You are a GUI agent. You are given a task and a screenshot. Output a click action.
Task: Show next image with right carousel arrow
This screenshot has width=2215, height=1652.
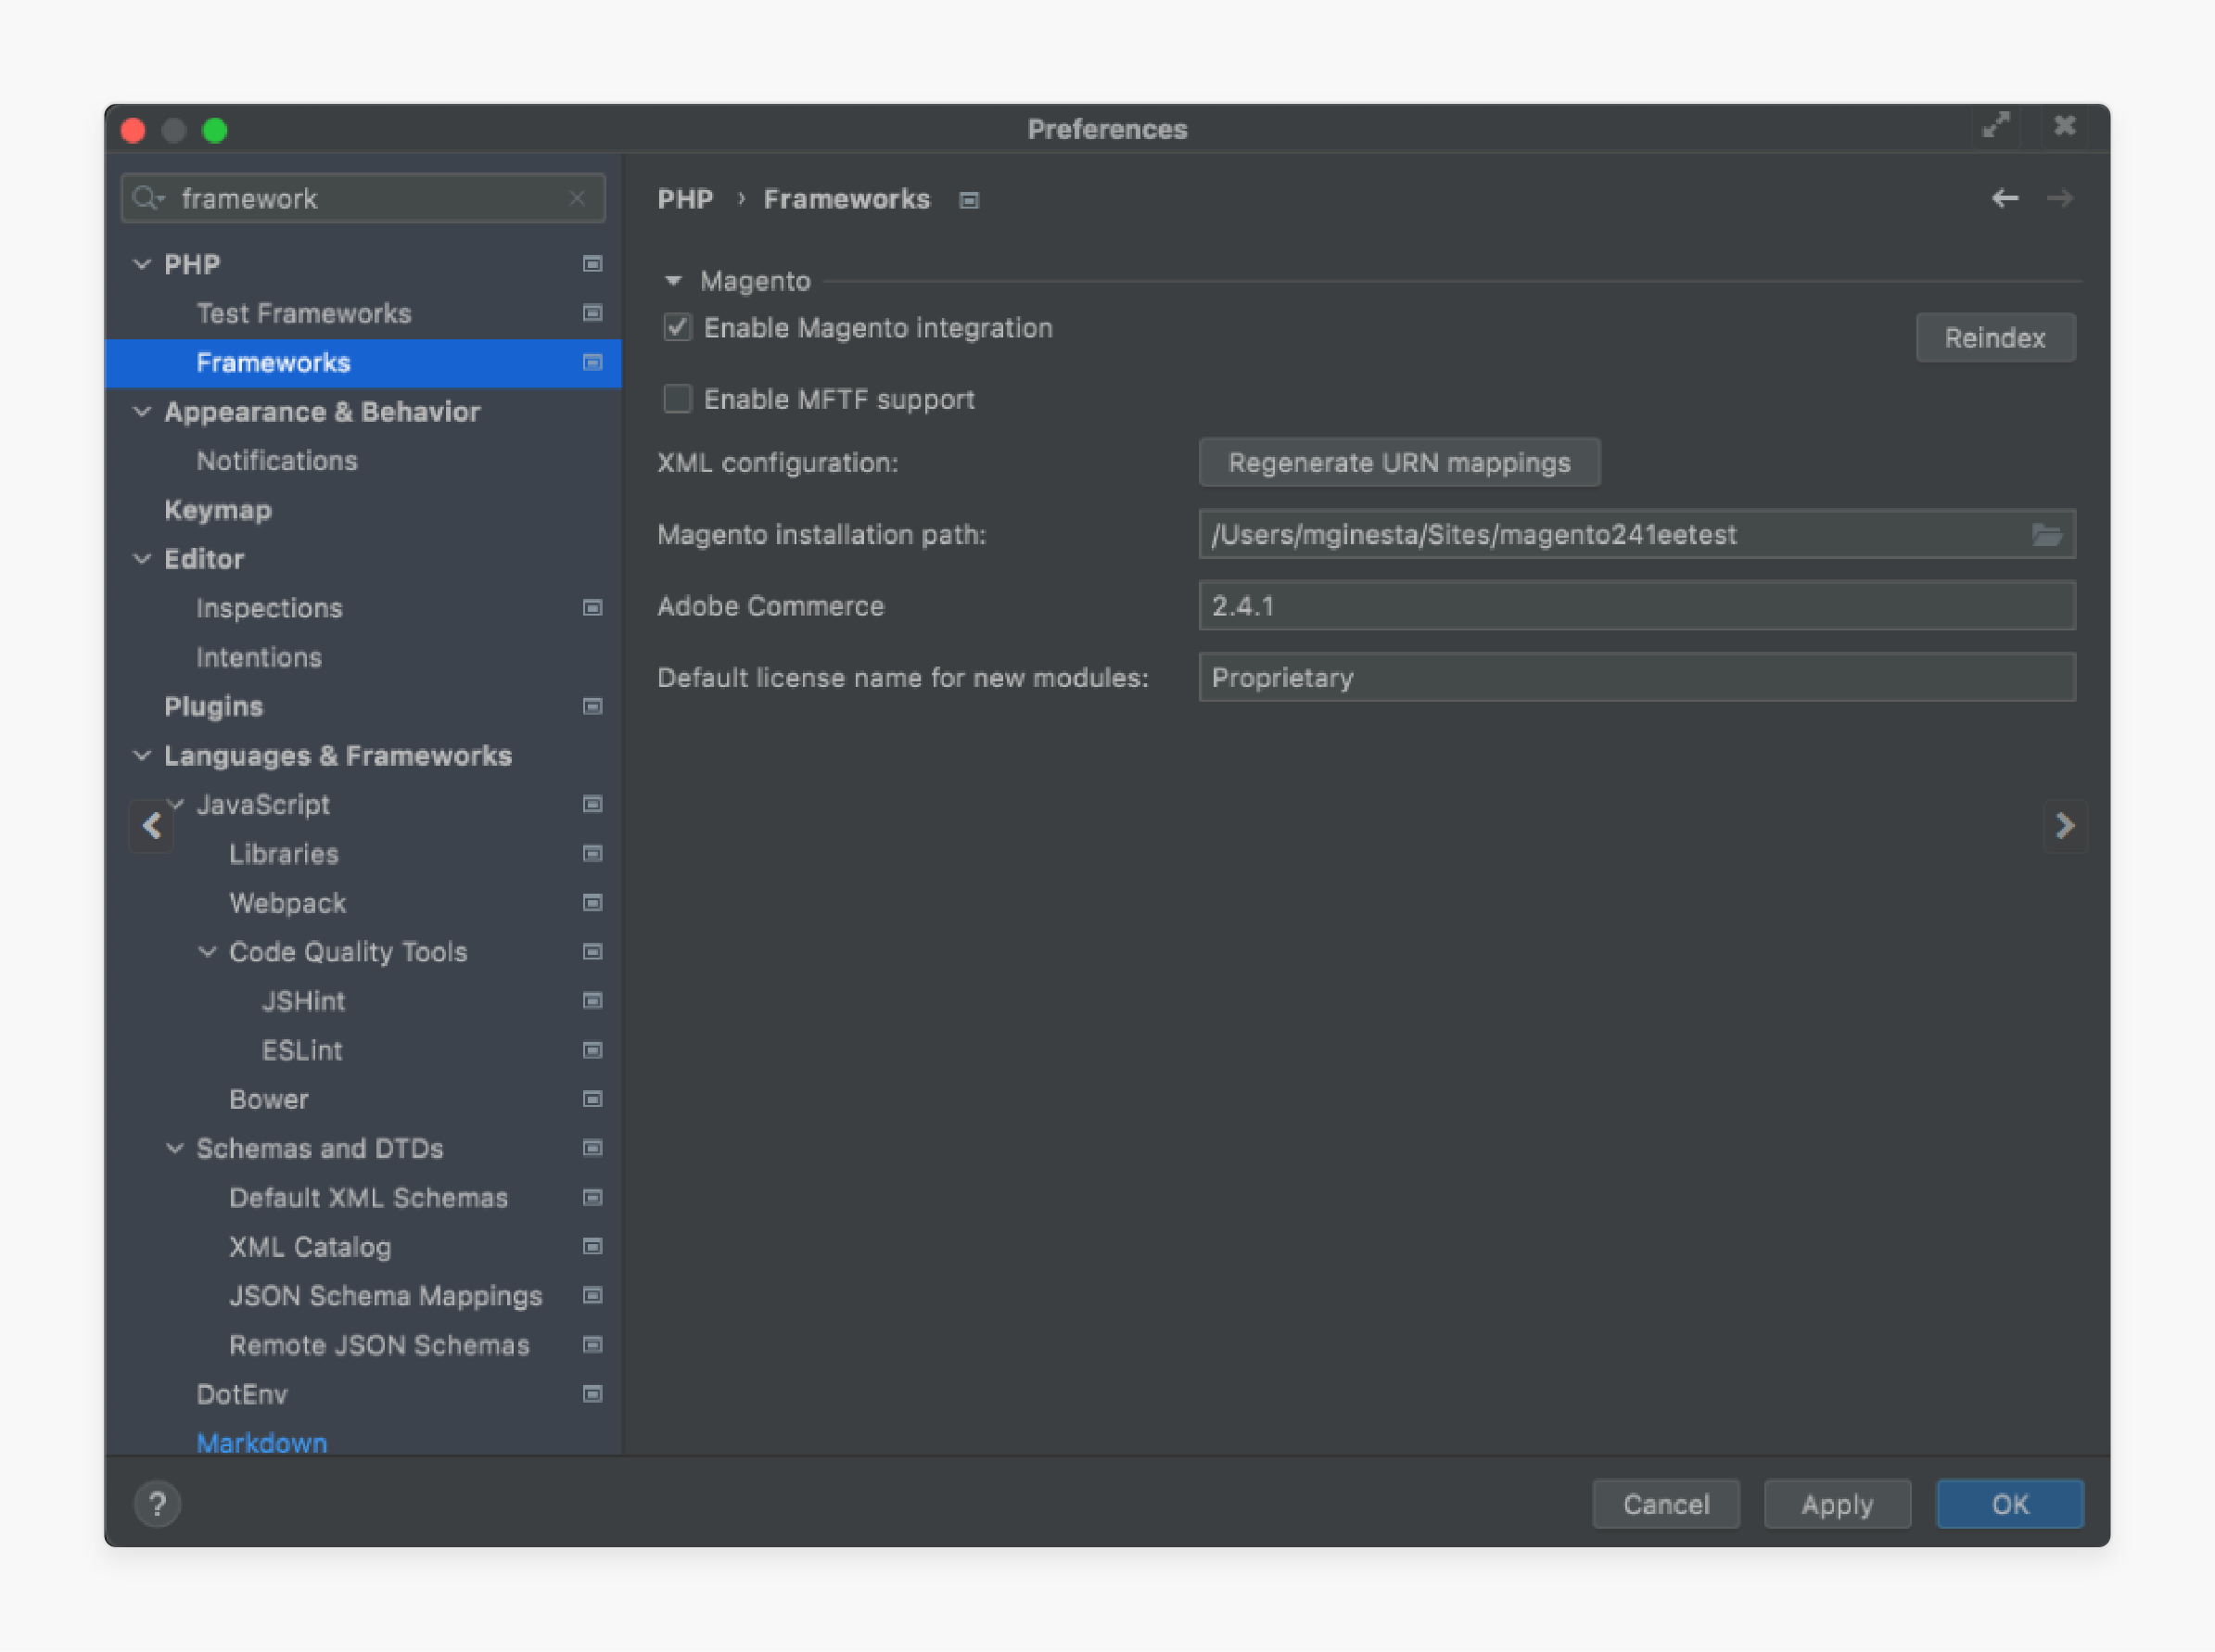(2065, 826)
